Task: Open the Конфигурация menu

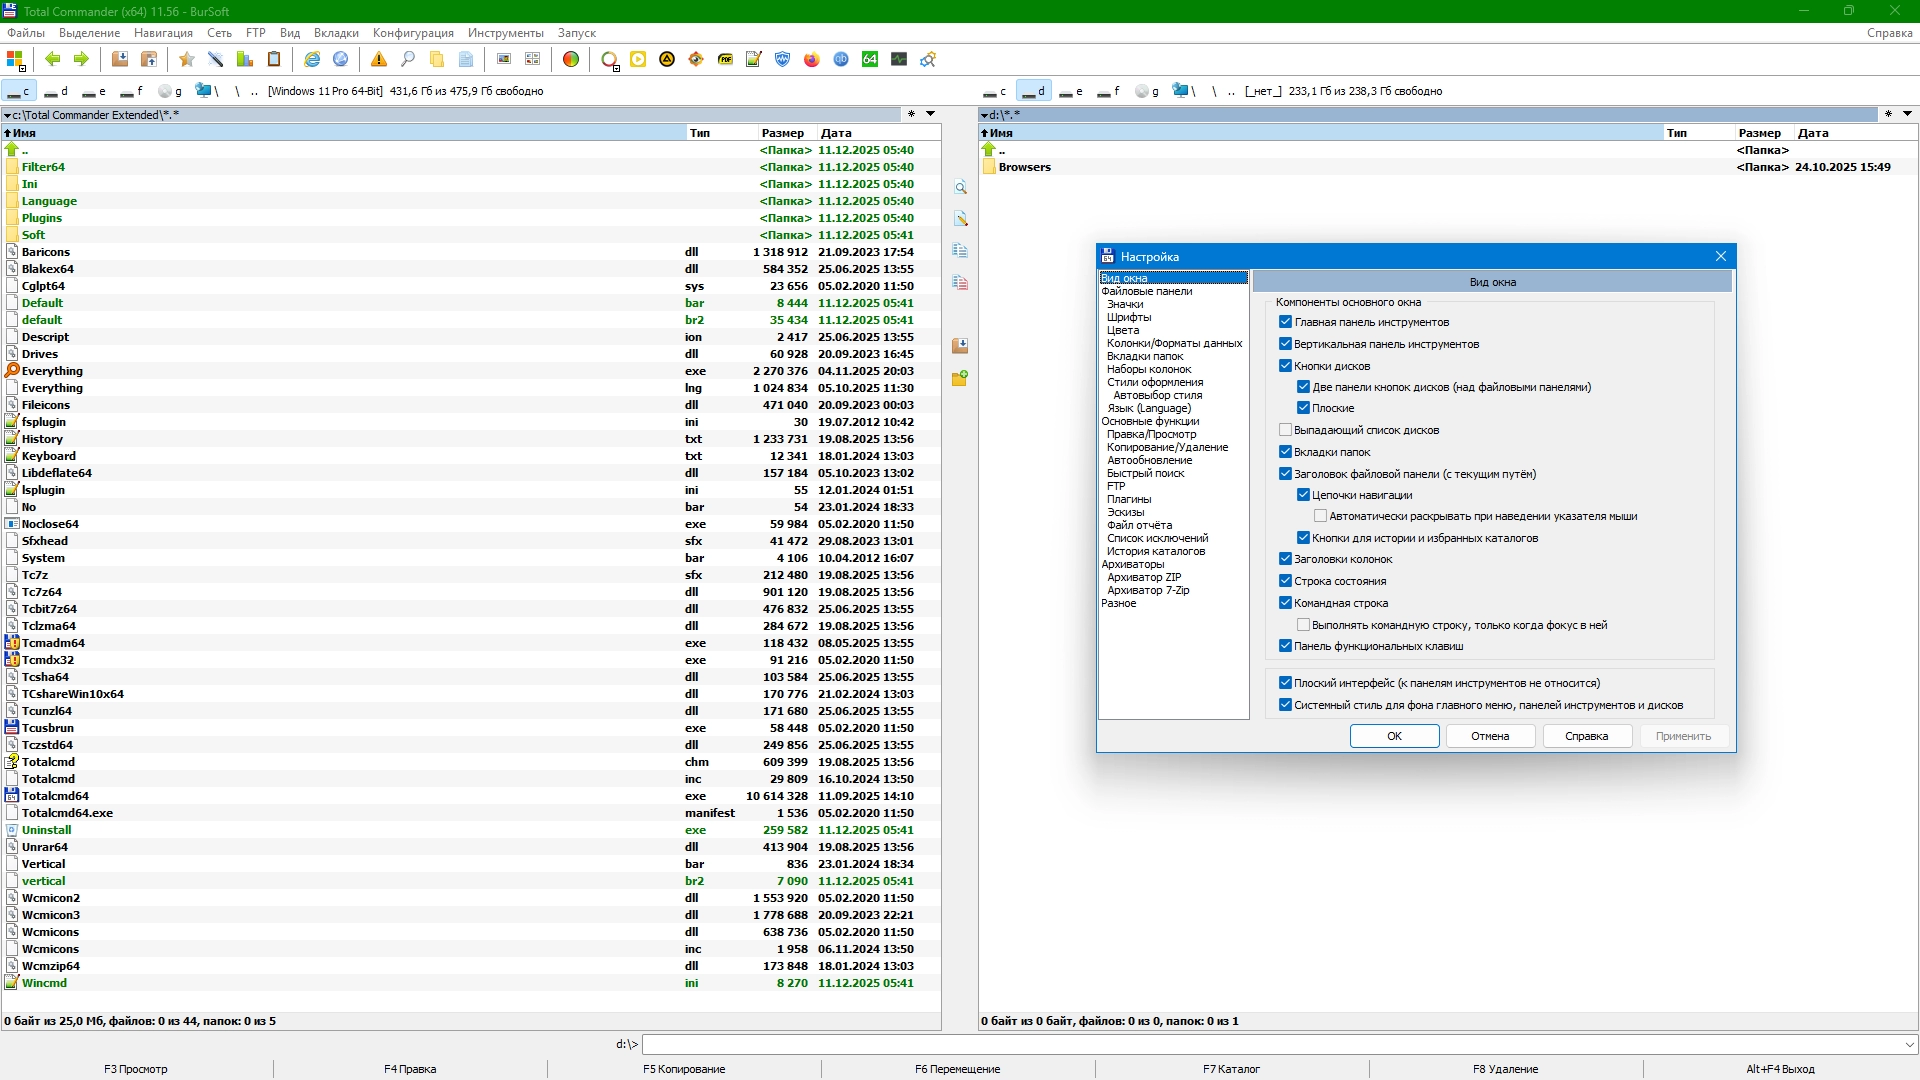Action: 413,33
